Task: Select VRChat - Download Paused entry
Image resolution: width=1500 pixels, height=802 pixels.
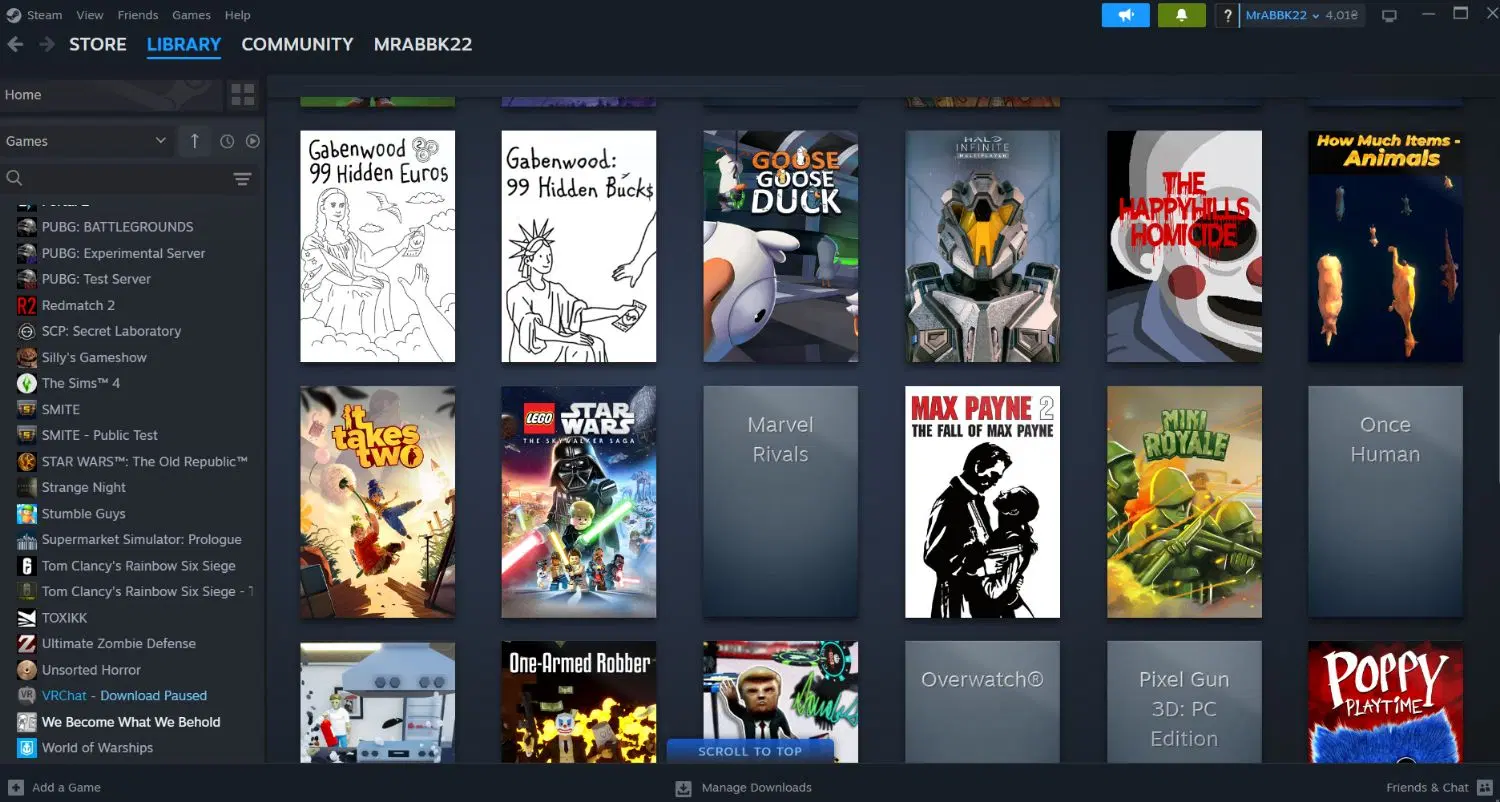Action: [124, 695]
